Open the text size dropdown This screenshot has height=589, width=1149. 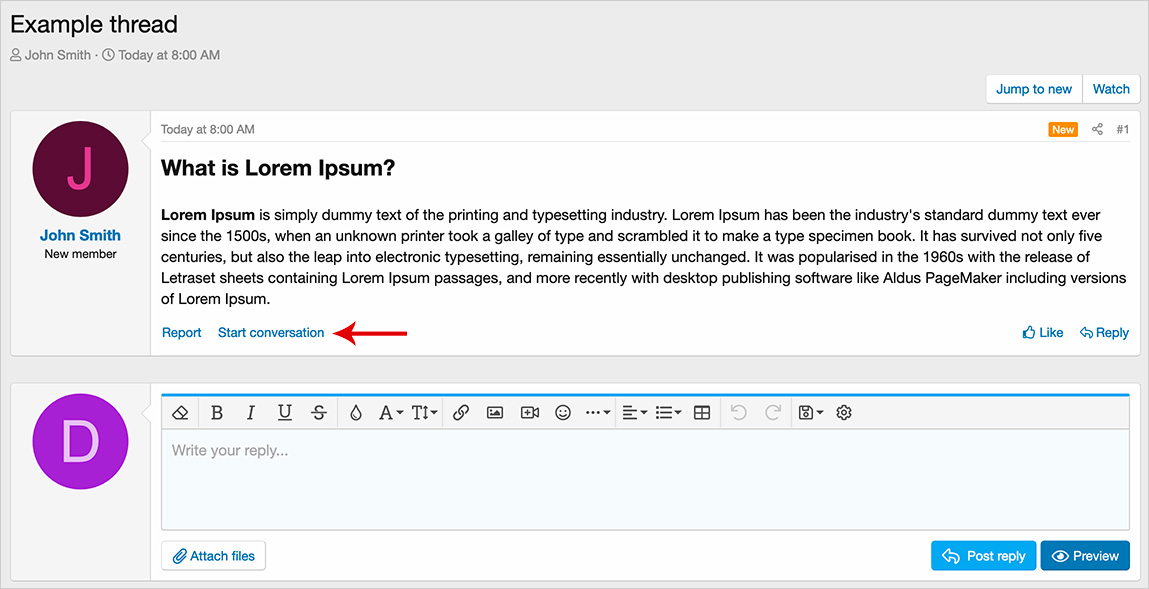pos(424,412)
